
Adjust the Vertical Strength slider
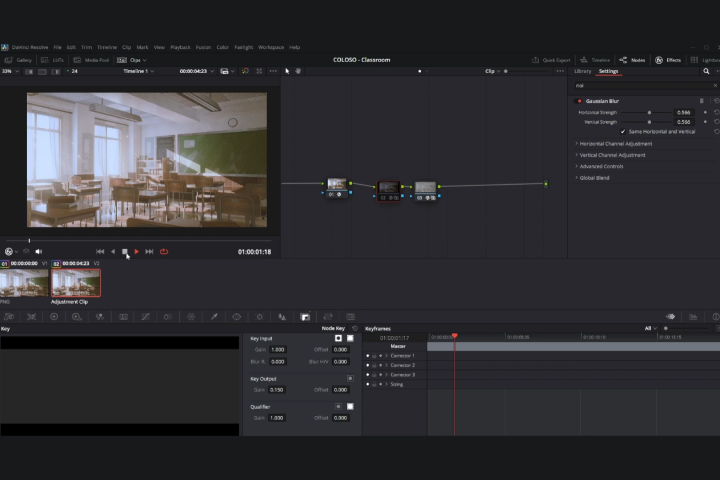point(646,122)
